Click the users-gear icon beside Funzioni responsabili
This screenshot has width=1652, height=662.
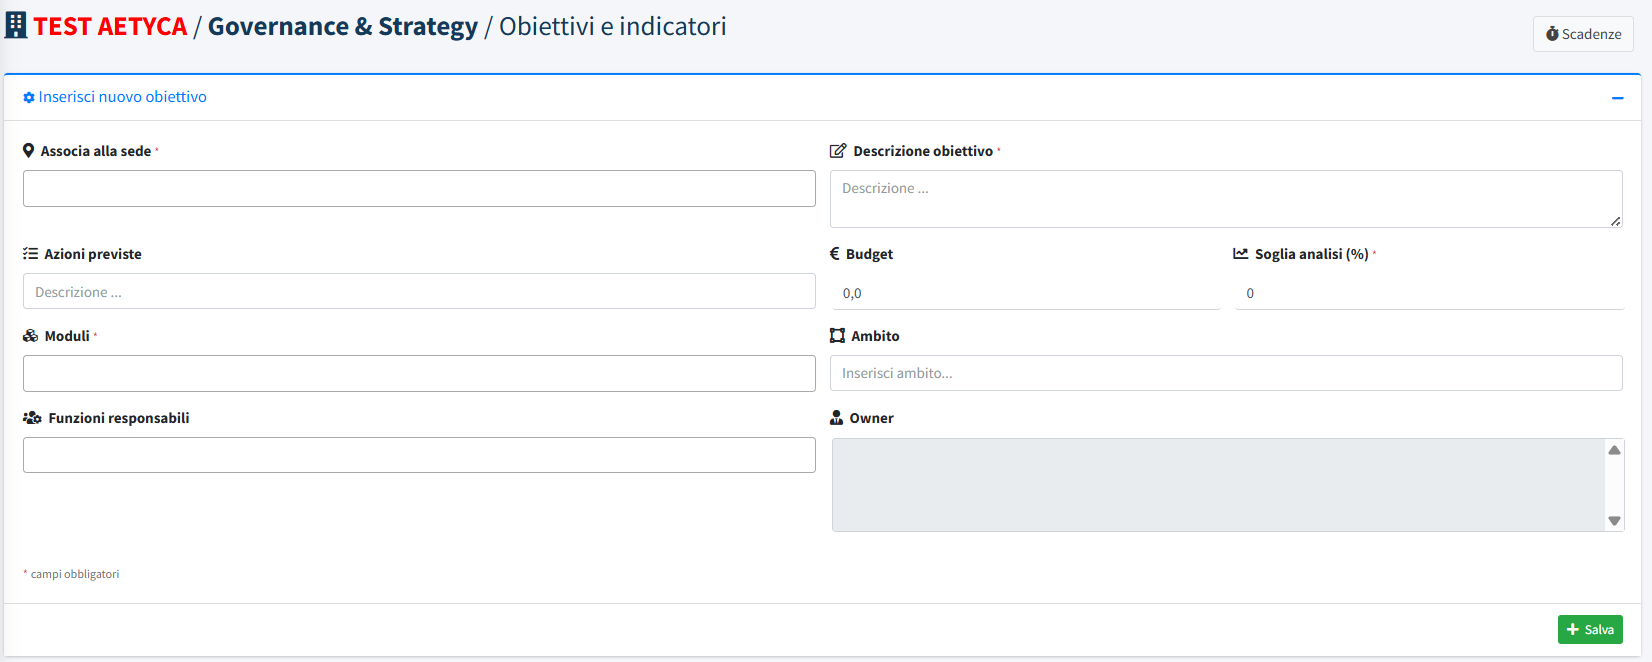[x=32, y=418]
